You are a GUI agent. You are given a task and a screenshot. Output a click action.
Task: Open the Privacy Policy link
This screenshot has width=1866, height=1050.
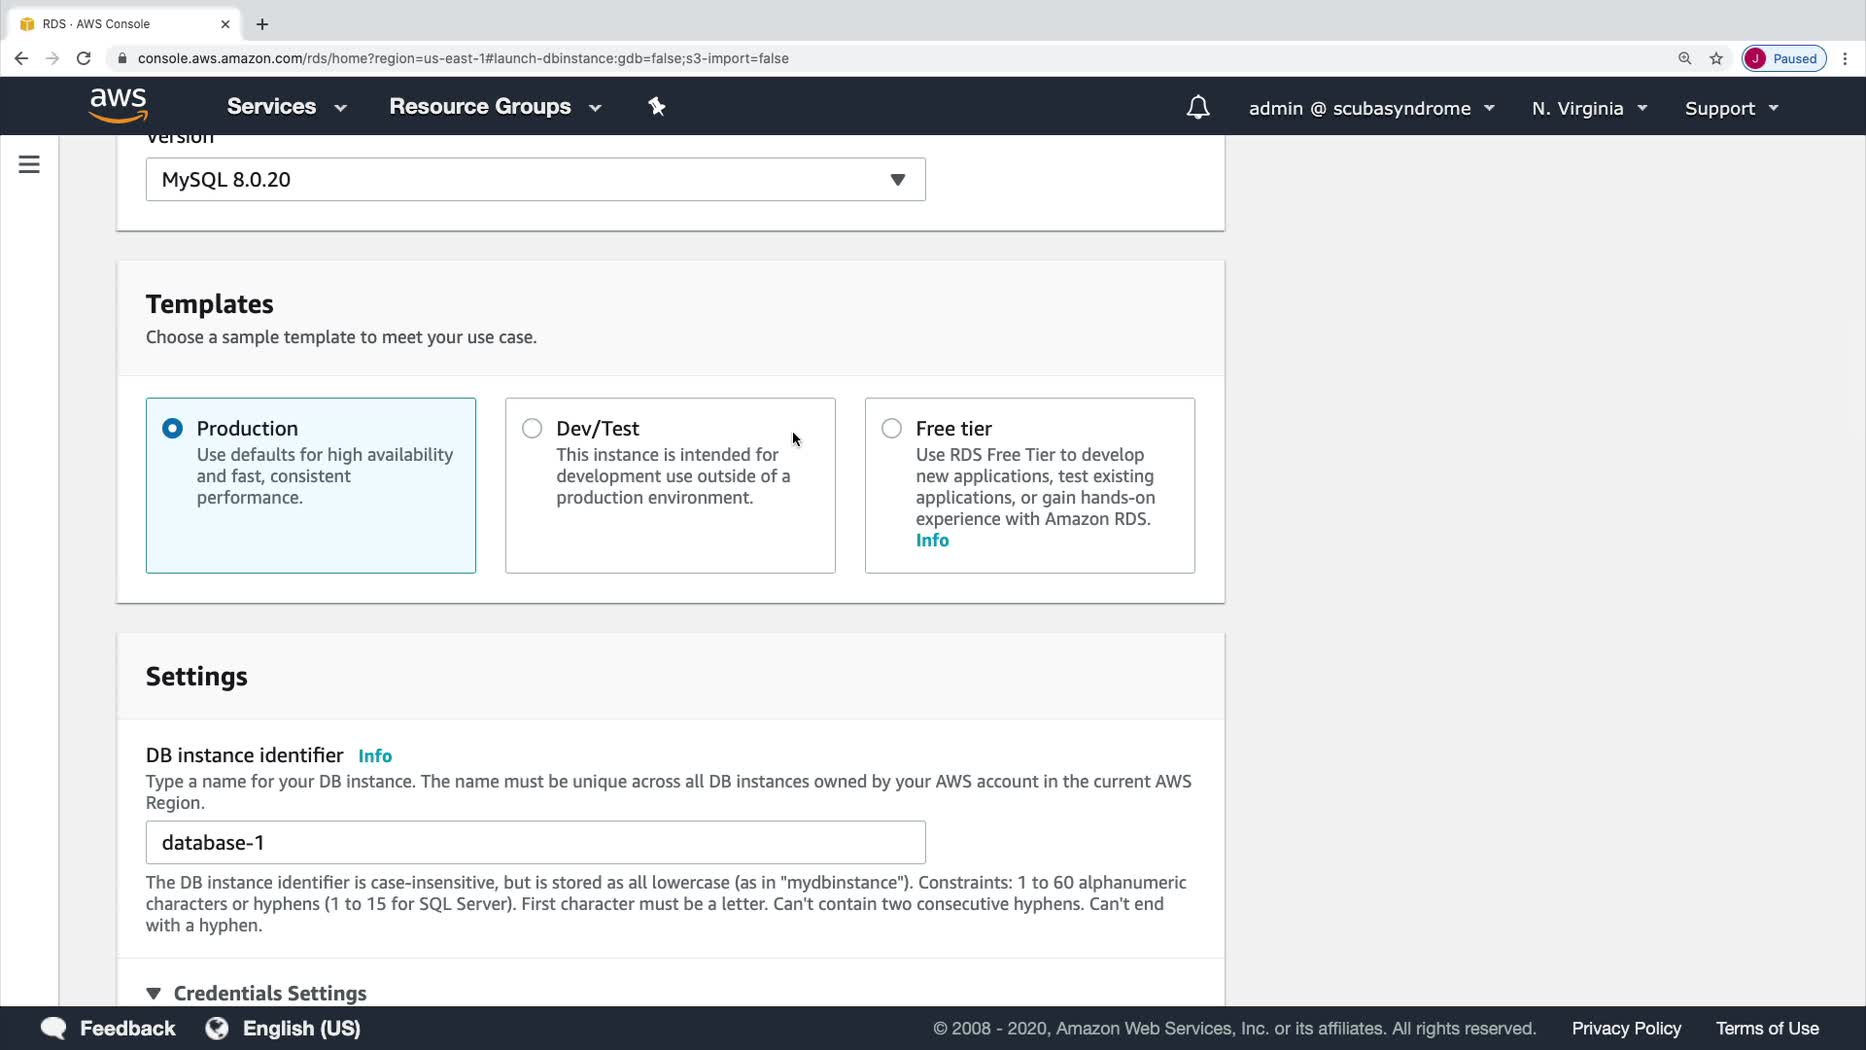coord(1626,1028)
